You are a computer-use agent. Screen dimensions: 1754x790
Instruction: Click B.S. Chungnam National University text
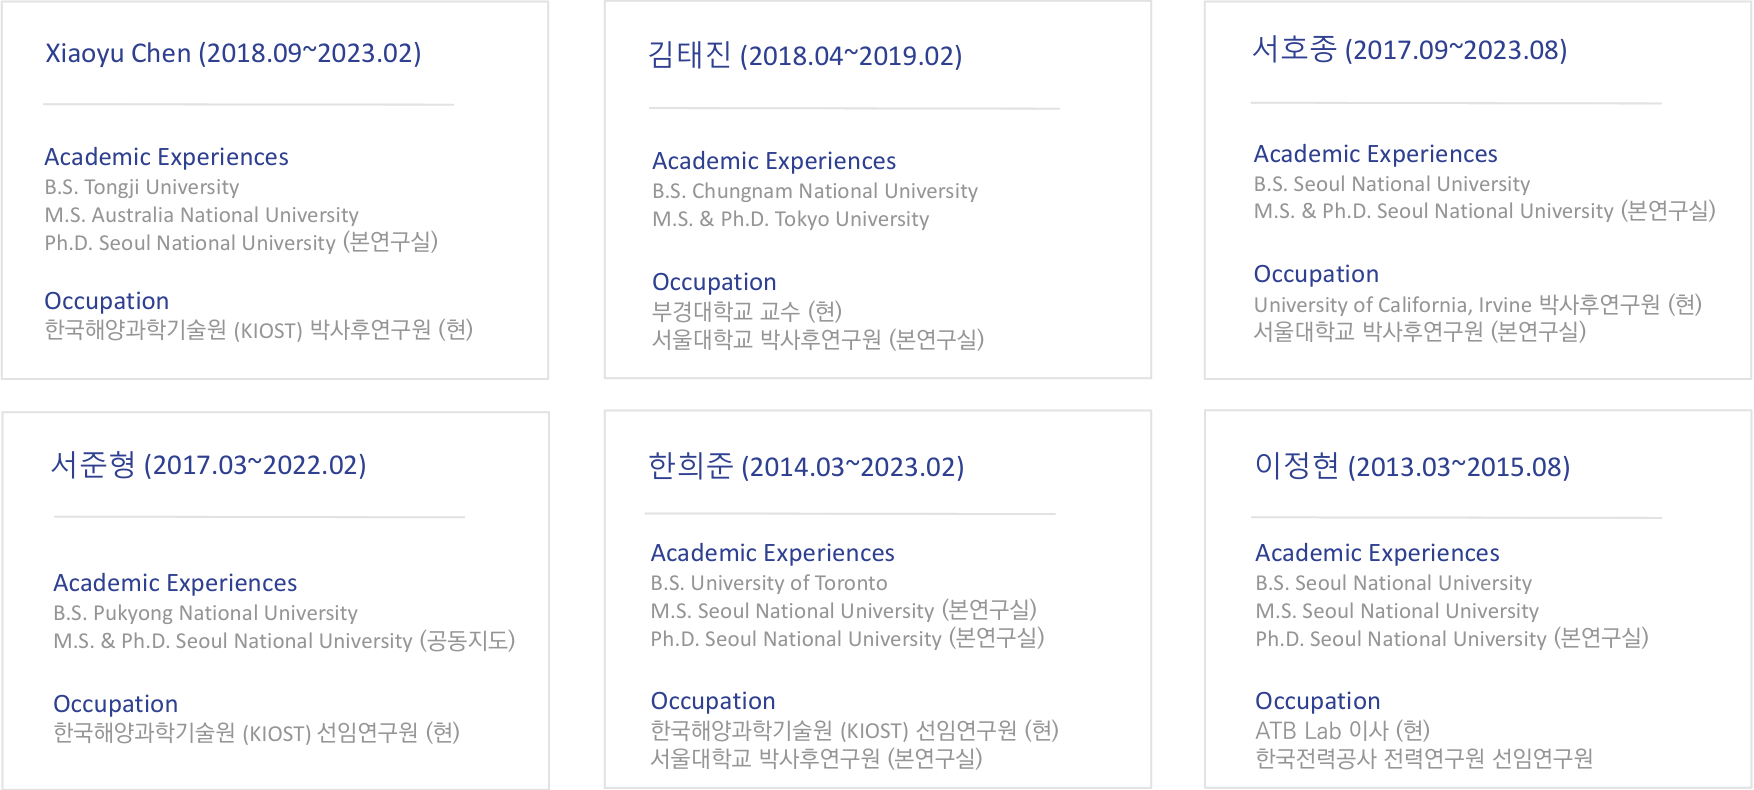point(815,191)
